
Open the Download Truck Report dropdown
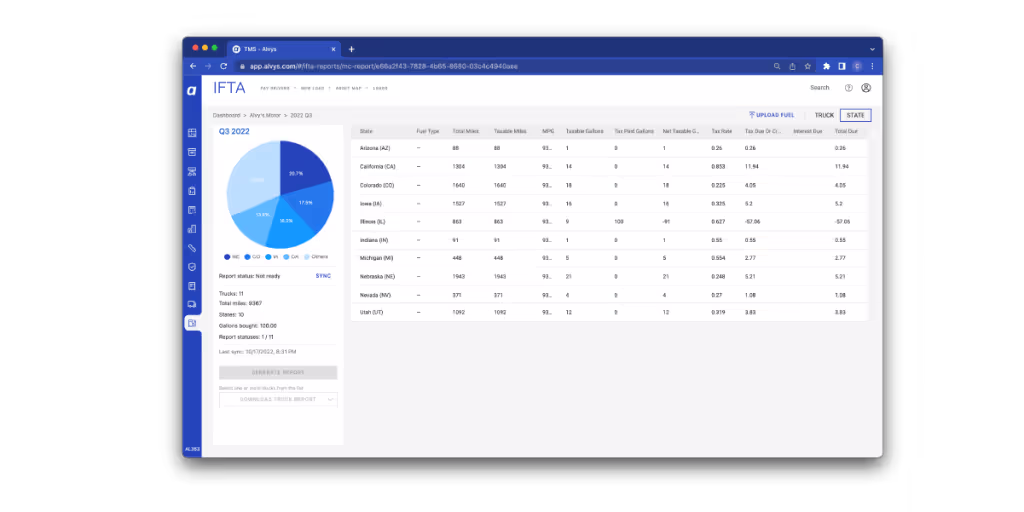coord(278,399)
